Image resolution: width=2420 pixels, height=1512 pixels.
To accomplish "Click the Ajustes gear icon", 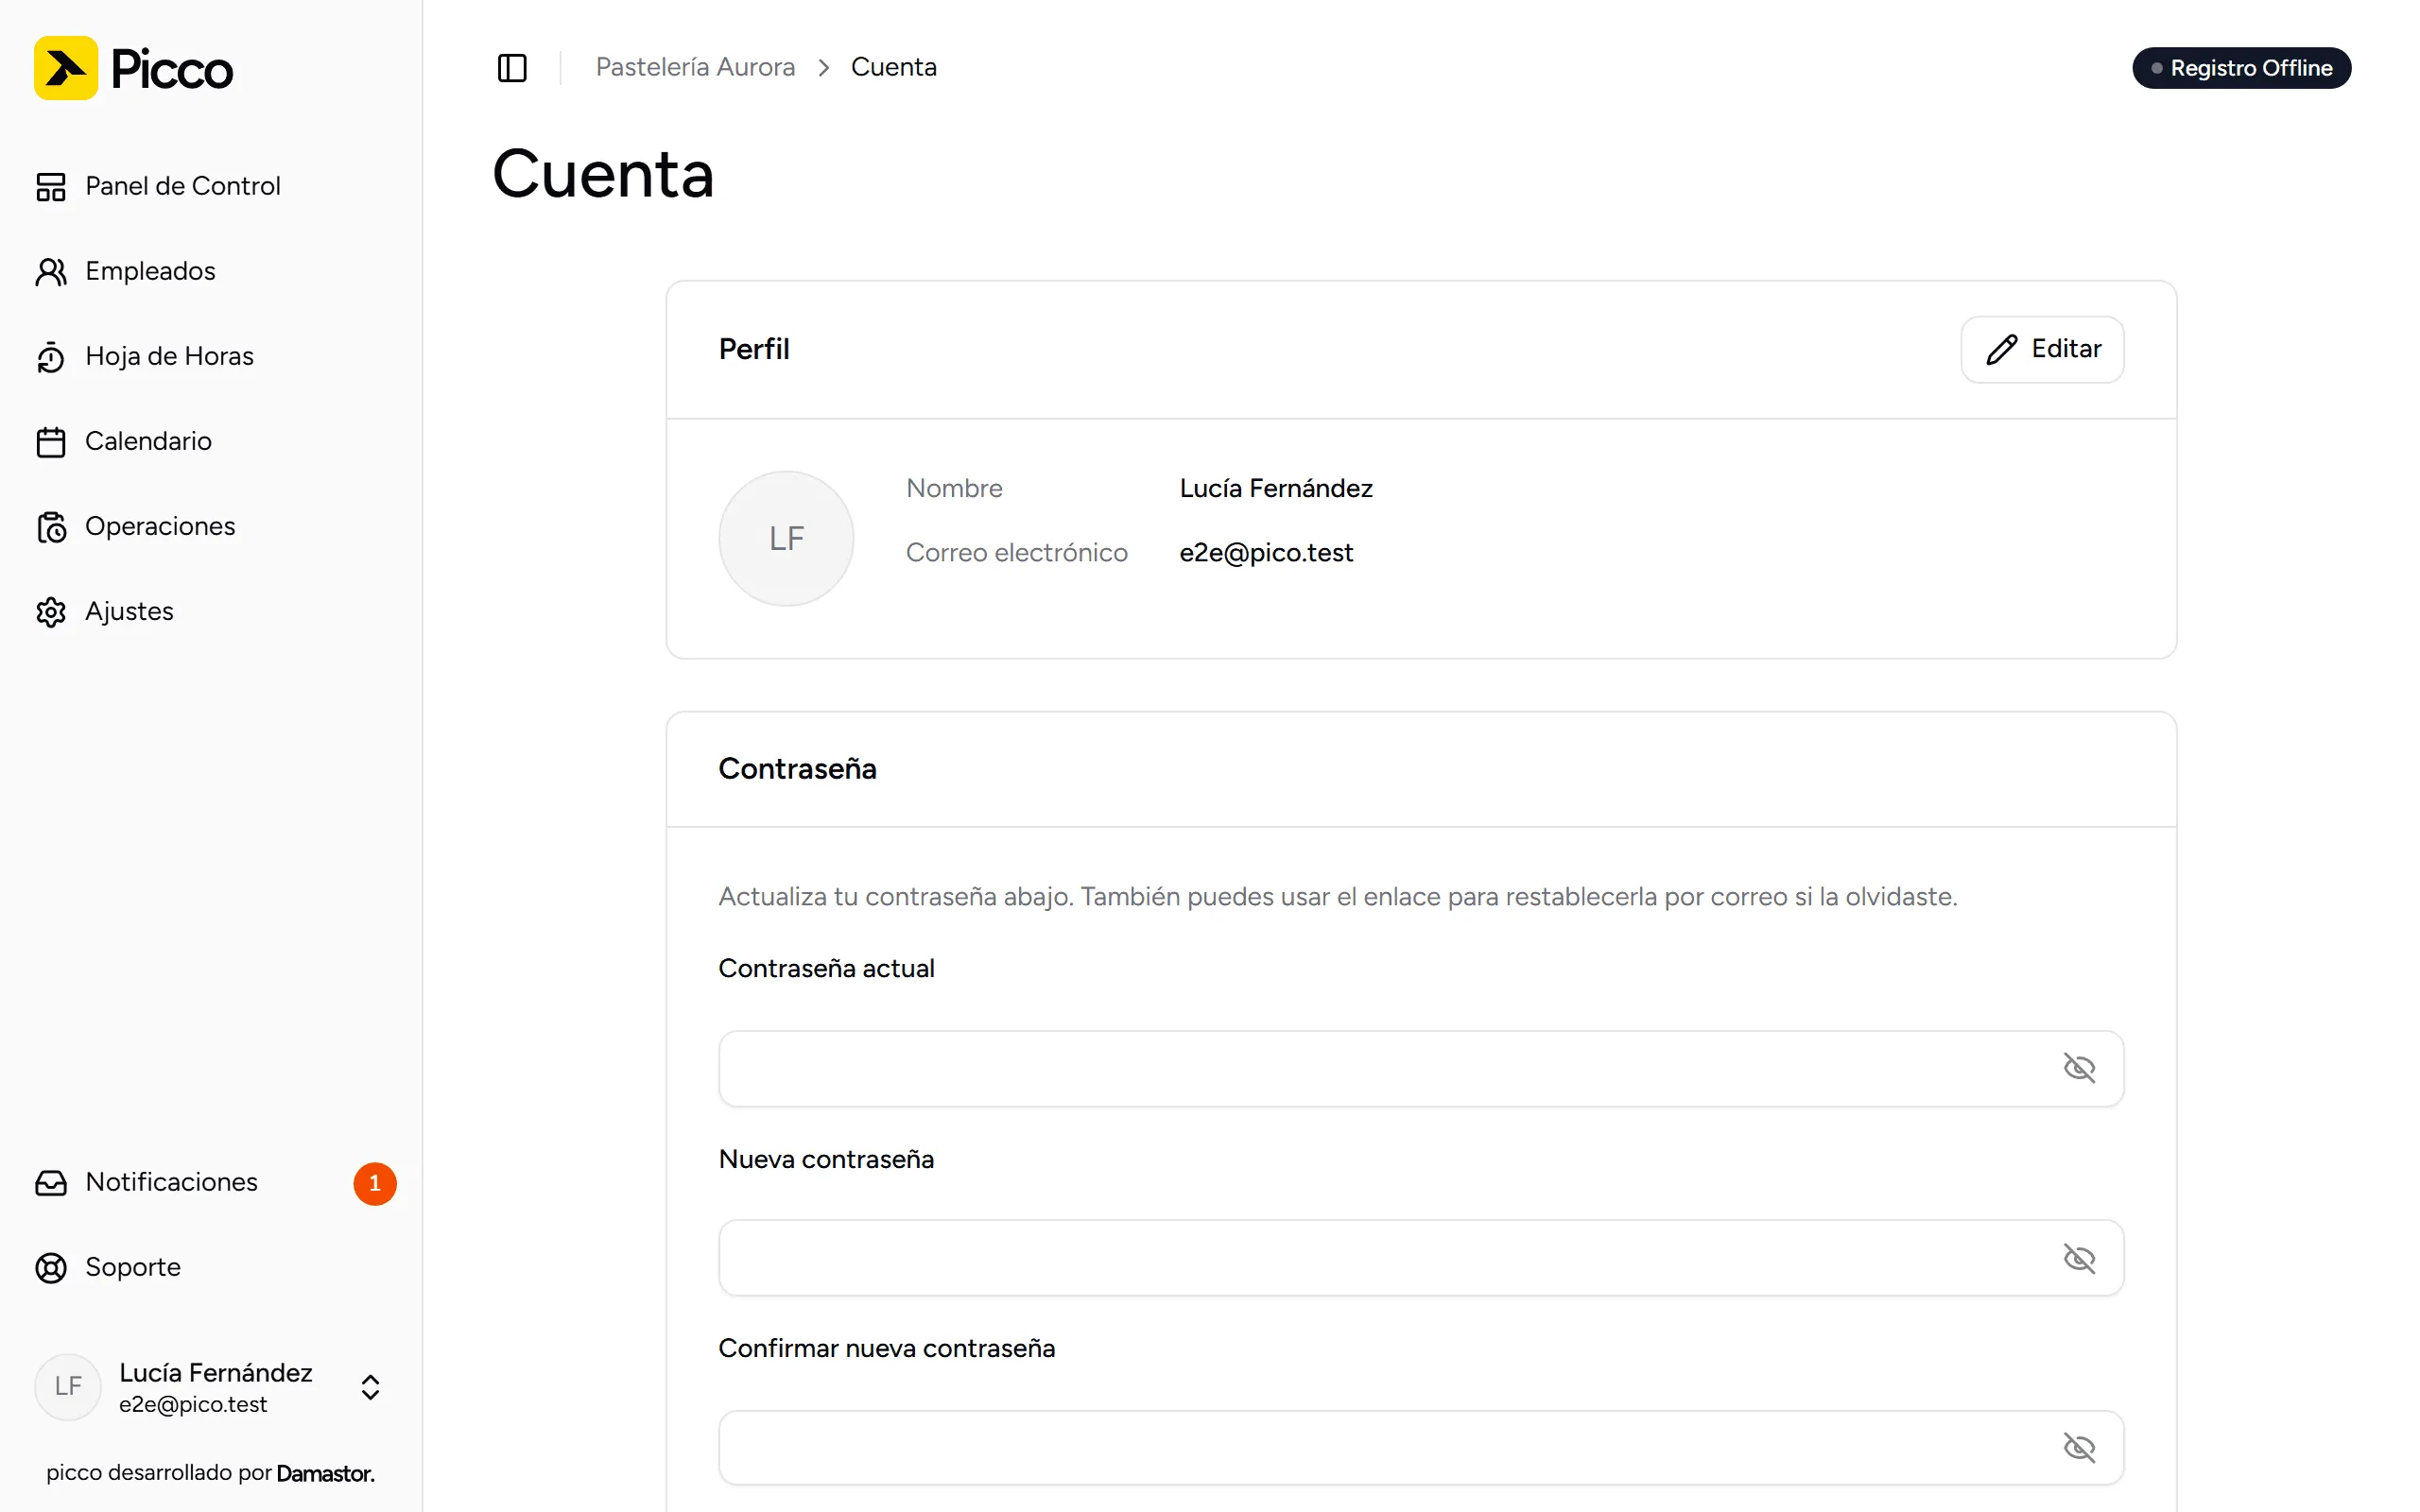I will (51, 611).
